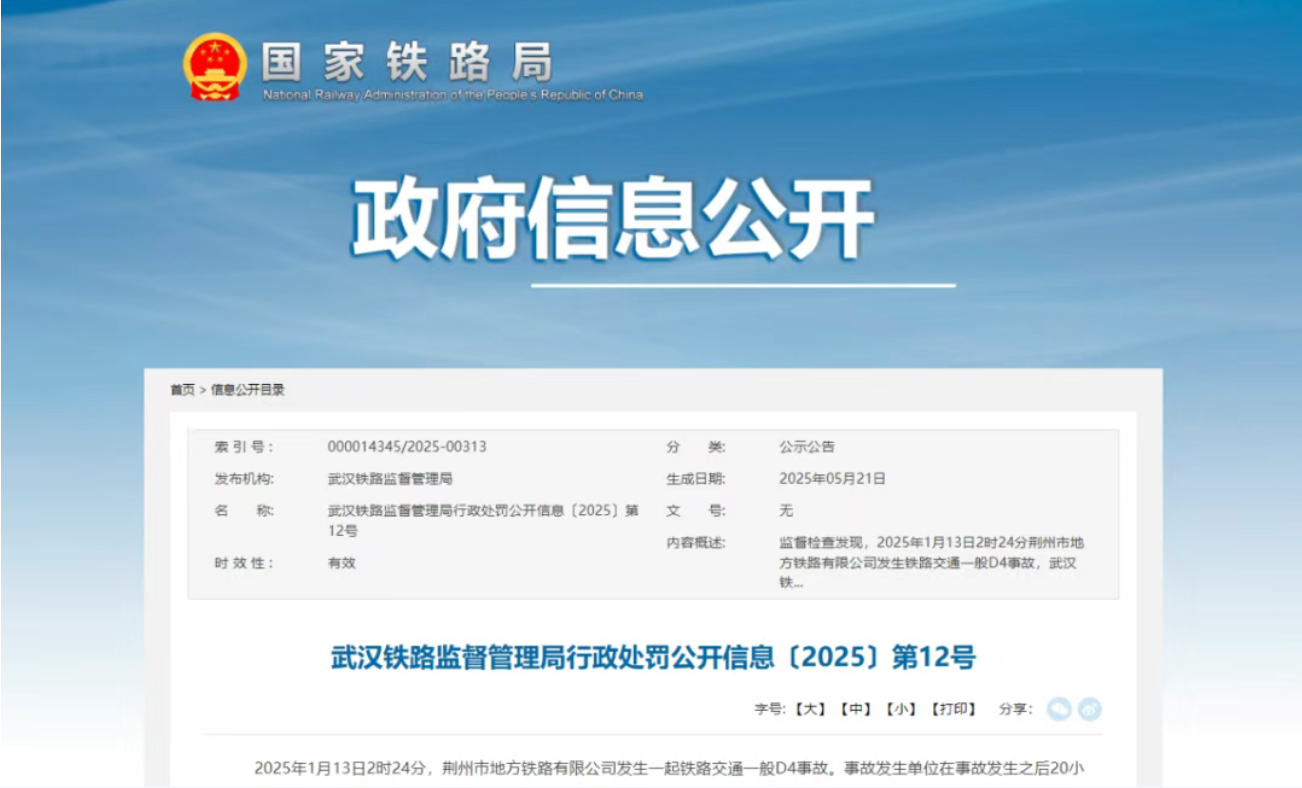Select the date 2025年05月21日

pos(832,479)
